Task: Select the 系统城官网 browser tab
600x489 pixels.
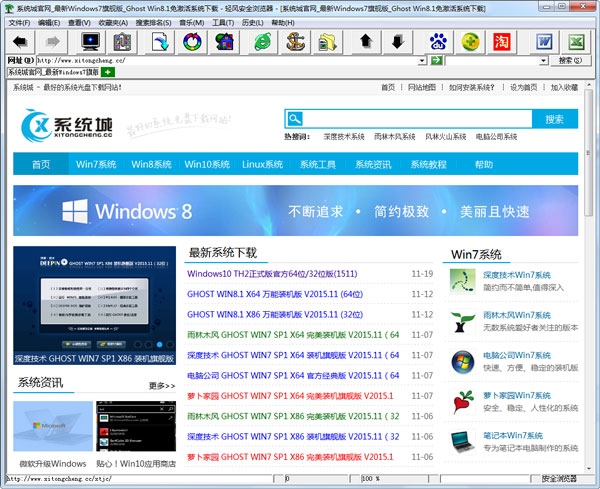Action: 54,72
